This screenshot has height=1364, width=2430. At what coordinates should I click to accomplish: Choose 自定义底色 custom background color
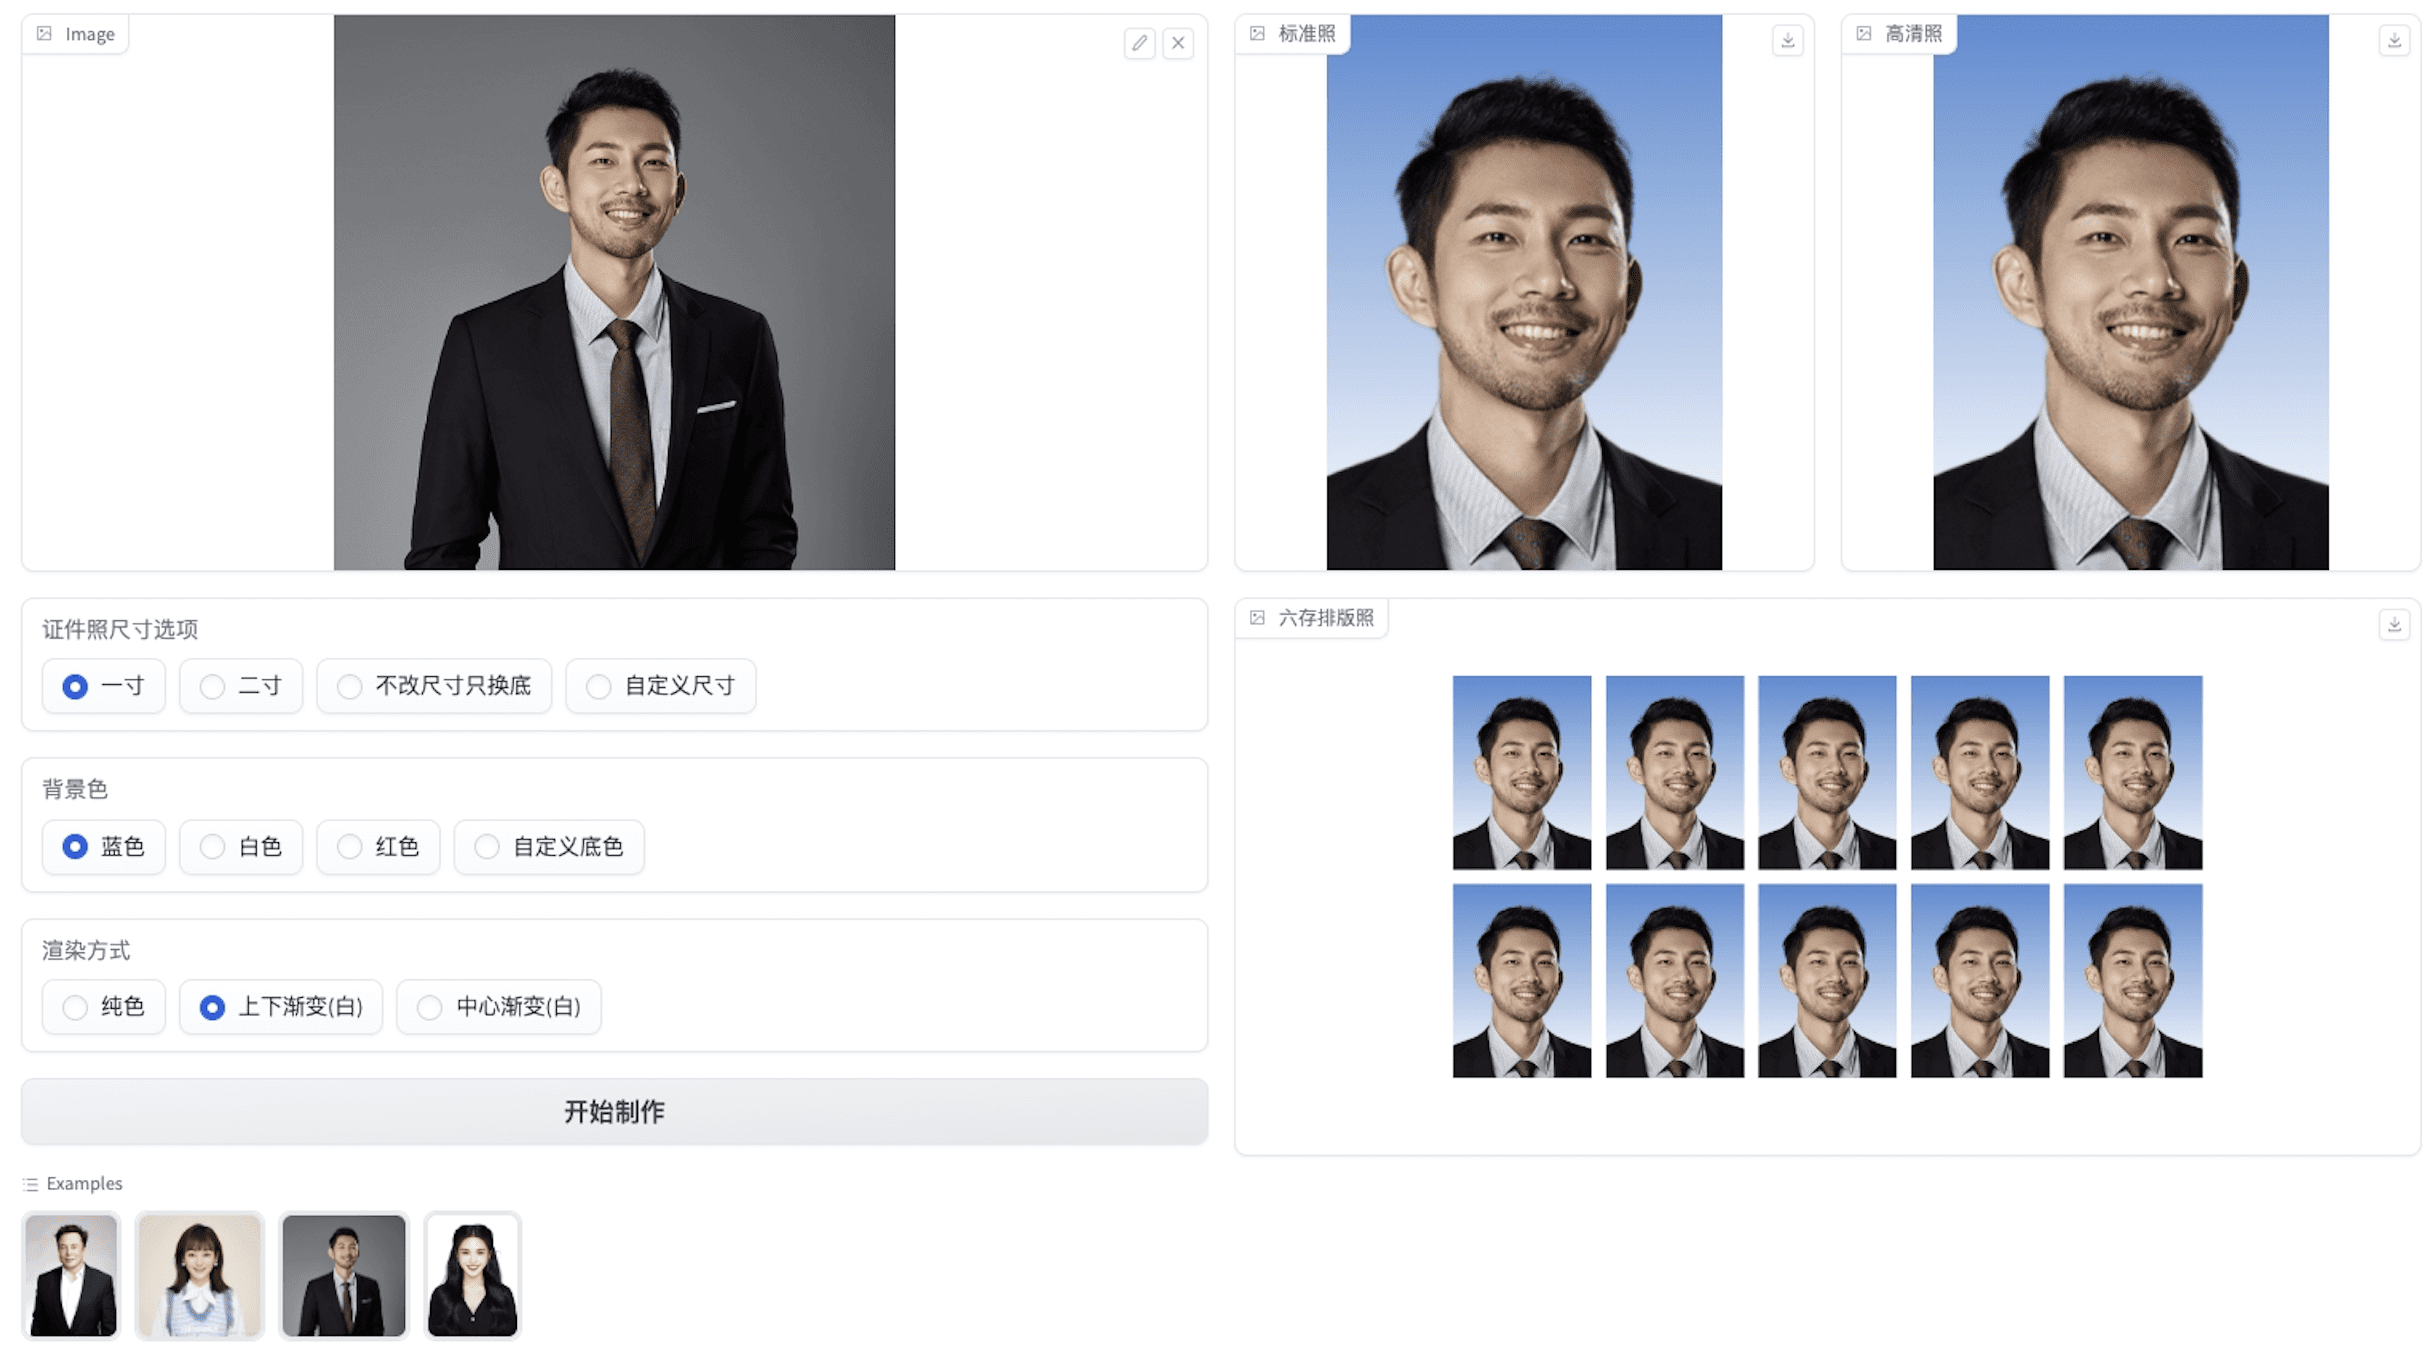click(549, 847)
